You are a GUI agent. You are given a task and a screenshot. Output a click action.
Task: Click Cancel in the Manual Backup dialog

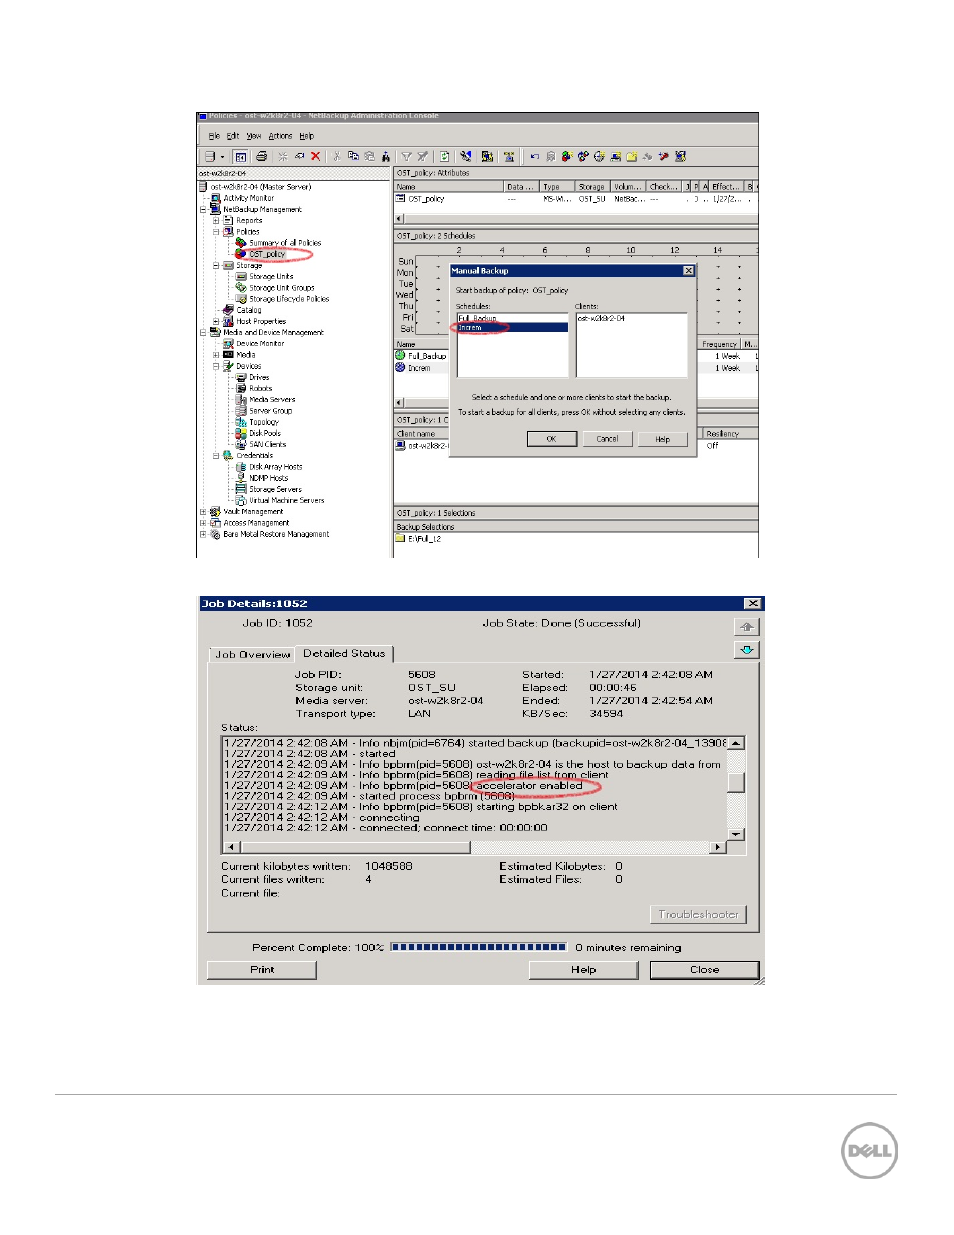[x=607, y=439]
